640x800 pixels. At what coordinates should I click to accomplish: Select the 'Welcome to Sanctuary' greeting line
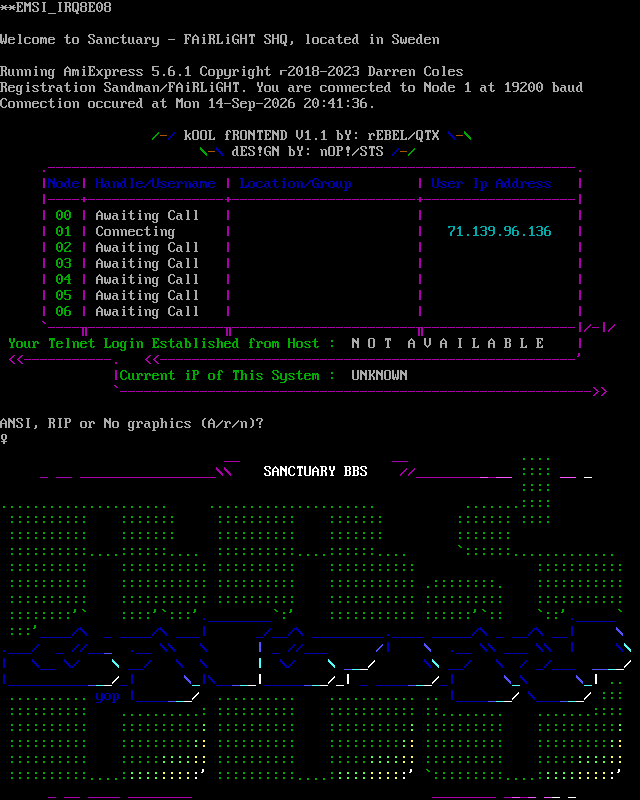tap(219, 40)
